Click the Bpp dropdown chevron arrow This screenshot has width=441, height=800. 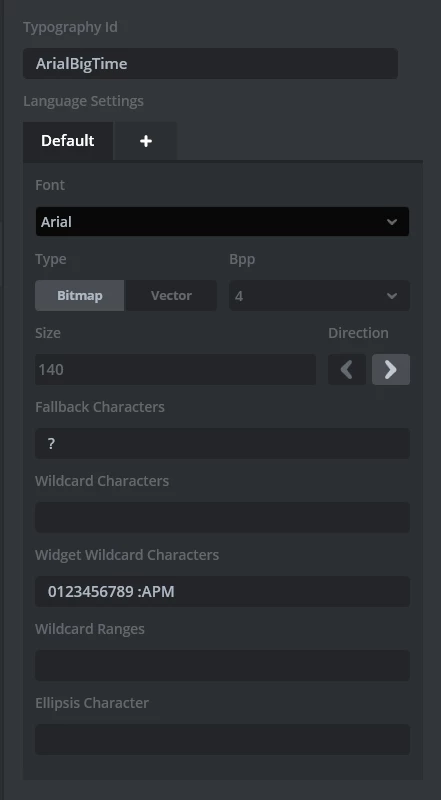pos(392,295)
